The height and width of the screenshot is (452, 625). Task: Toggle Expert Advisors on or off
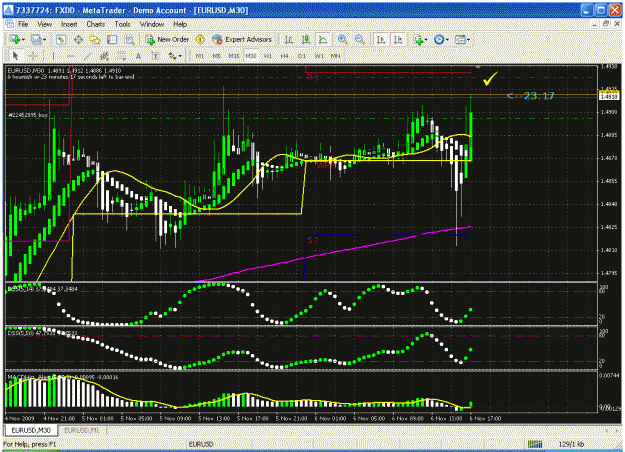242,39
